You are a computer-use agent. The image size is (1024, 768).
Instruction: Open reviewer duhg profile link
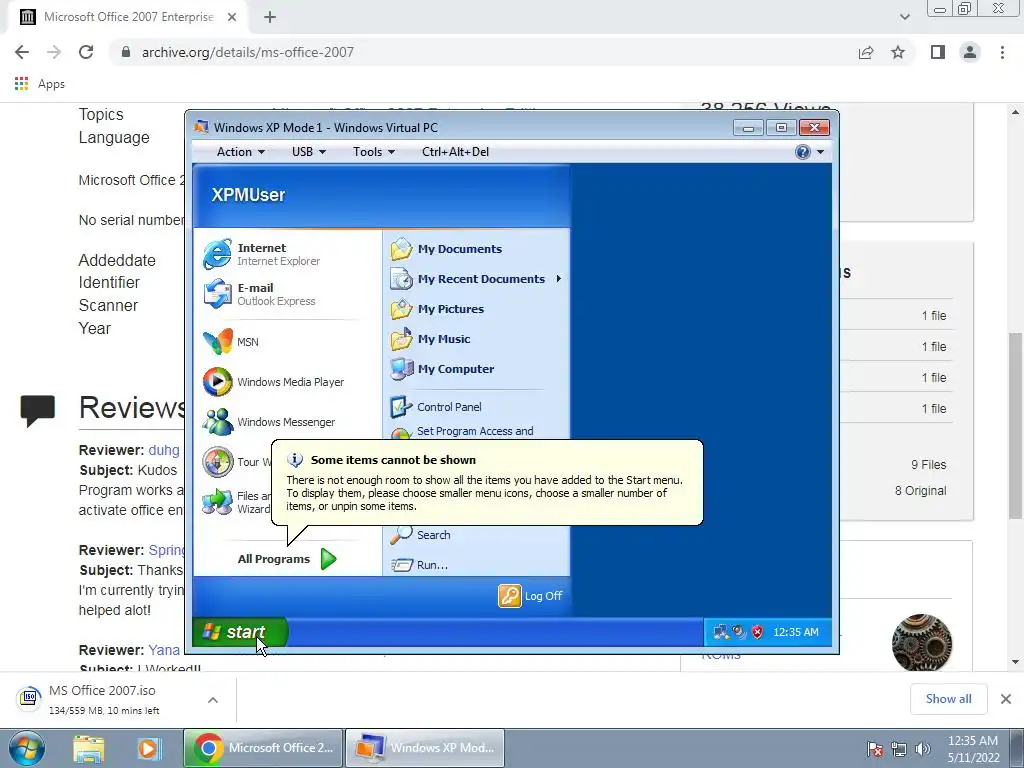(x=164, y=450)
